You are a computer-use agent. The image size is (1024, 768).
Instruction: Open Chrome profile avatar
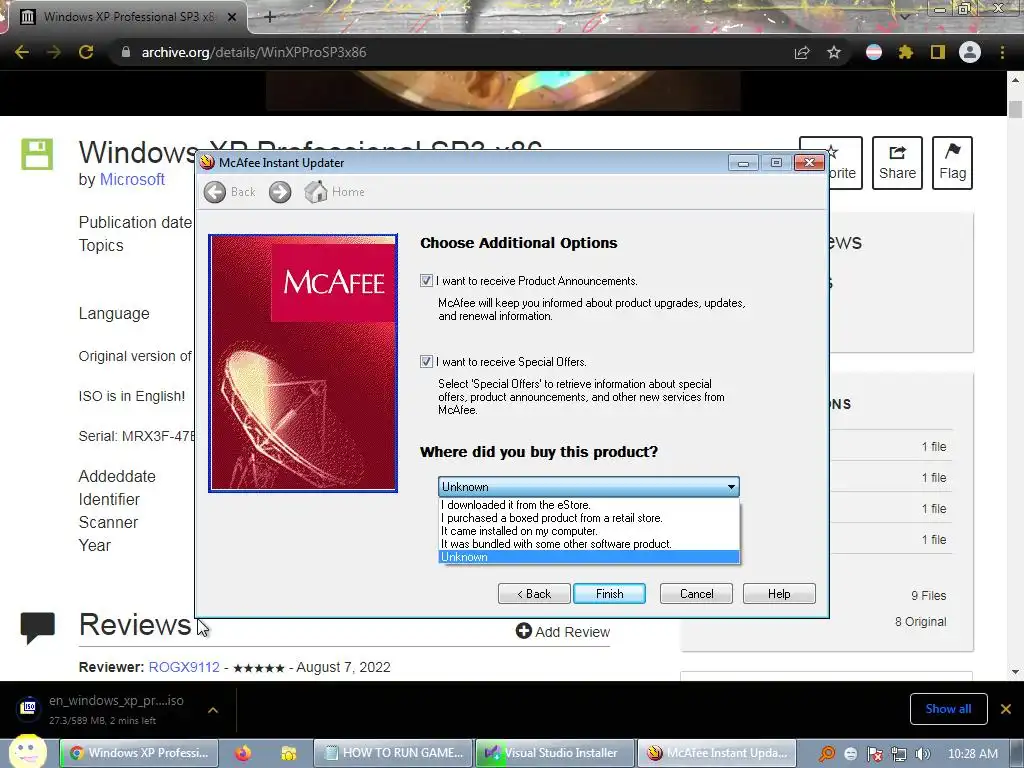click(x=970, y=52)
